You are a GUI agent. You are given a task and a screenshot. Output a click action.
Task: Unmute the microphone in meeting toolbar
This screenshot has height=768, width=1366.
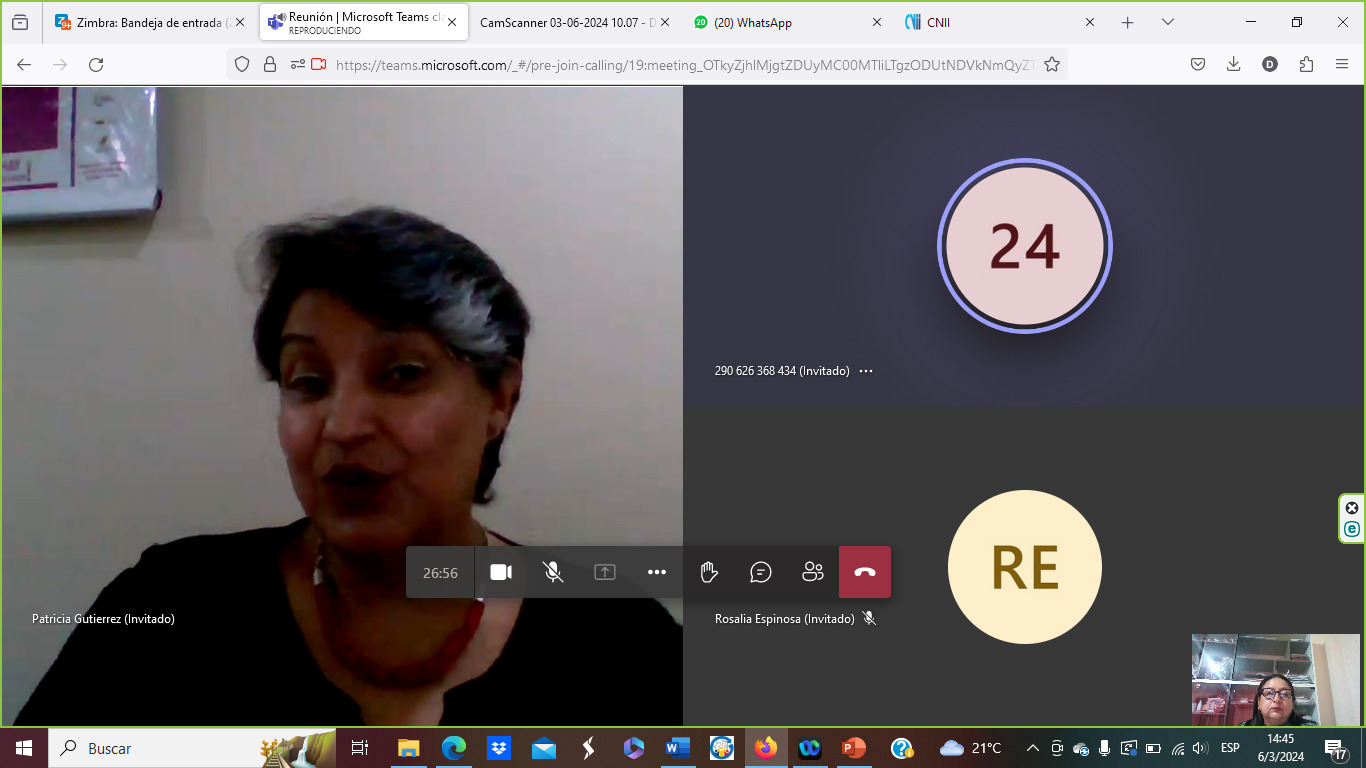coord(553,572)
